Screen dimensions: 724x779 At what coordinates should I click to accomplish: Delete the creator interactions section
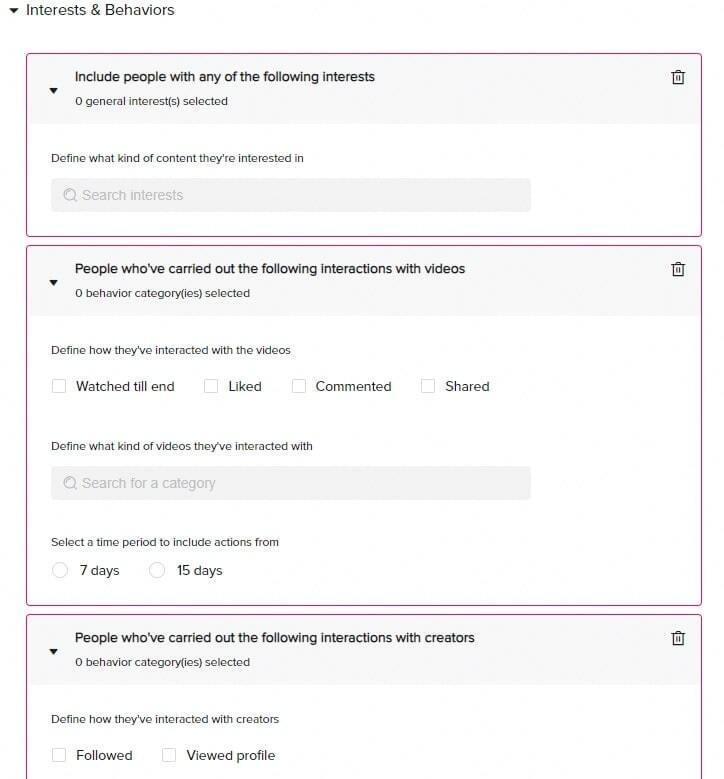(x=678, y=638)
